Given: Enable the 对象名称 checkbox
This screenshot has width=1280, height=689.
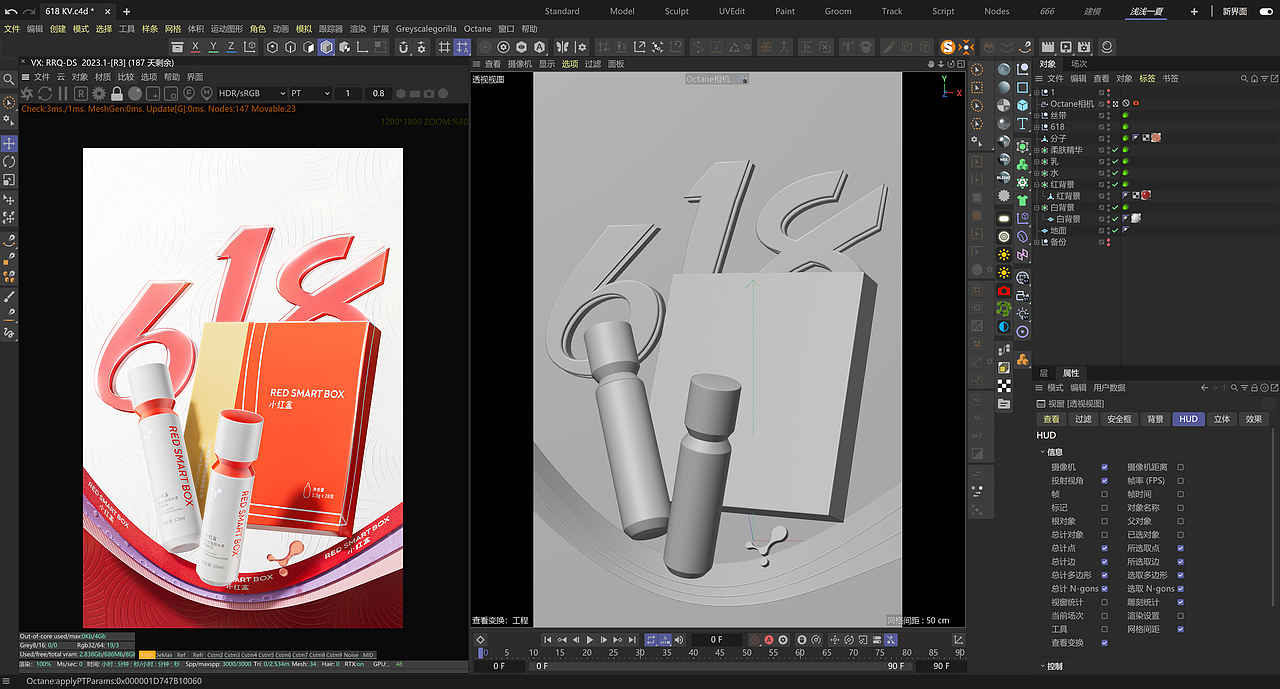Looking at the screenshot, I should (x=1180, y=508).
